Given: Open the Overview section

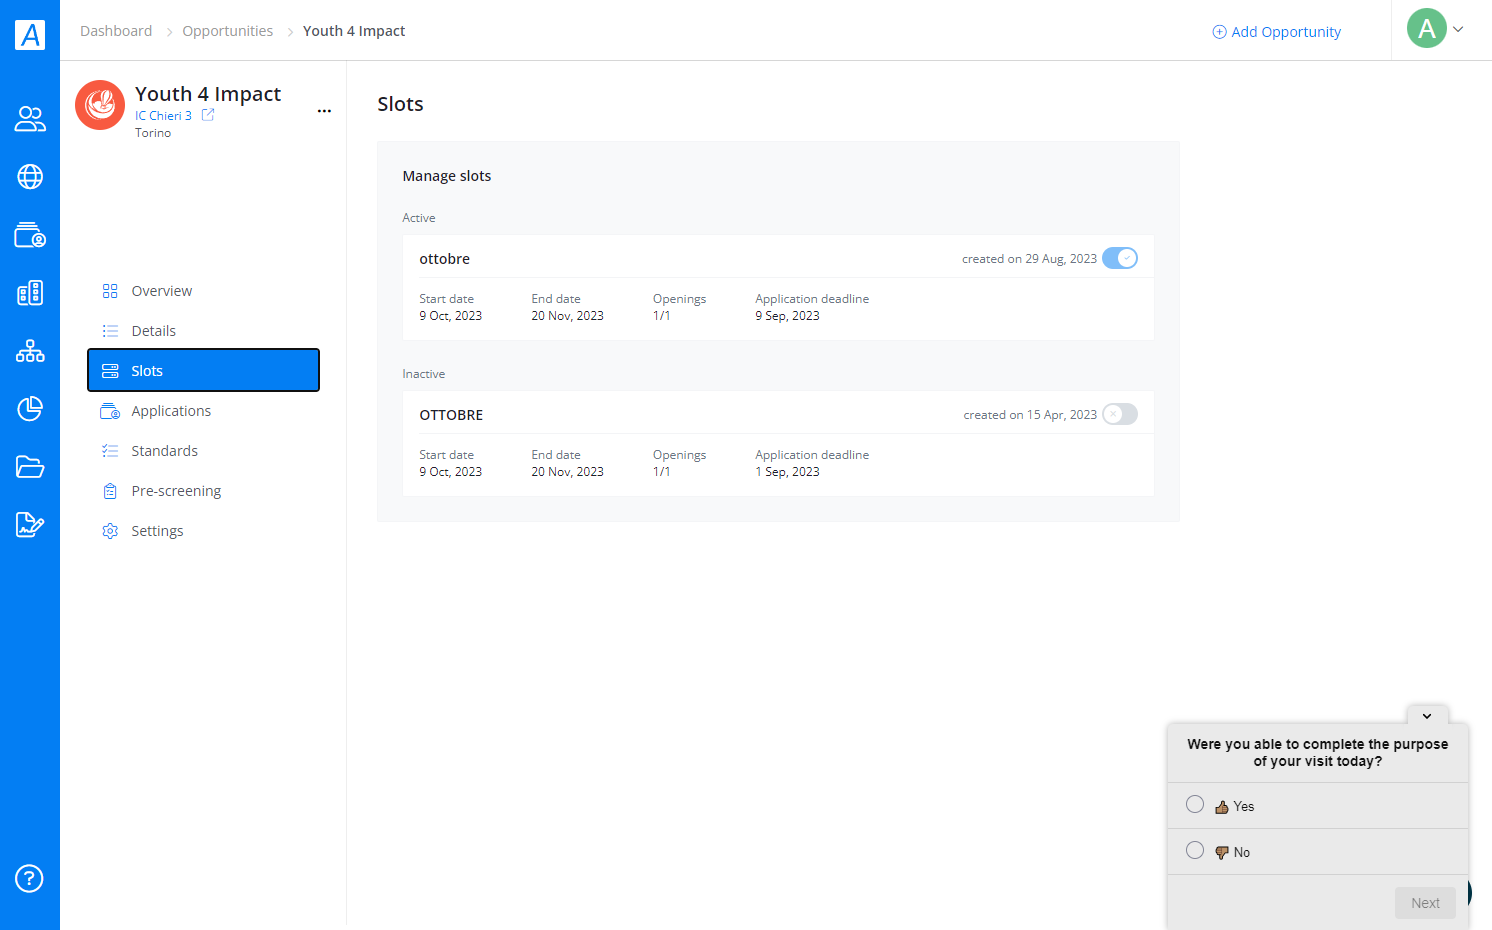Looking at the screenshot, I should click(x=204, y=291).
